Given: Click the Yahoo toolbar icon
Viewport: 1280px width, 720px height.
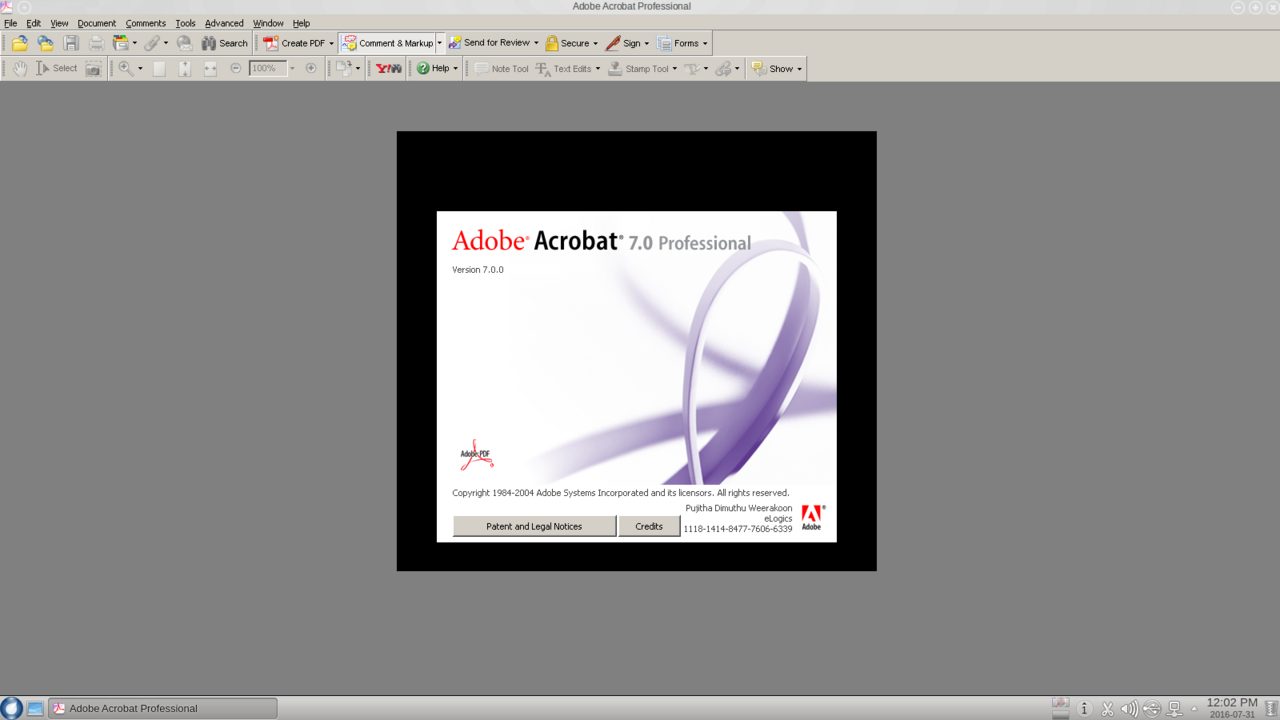Looking at the screenshot, I should [388, 68].
